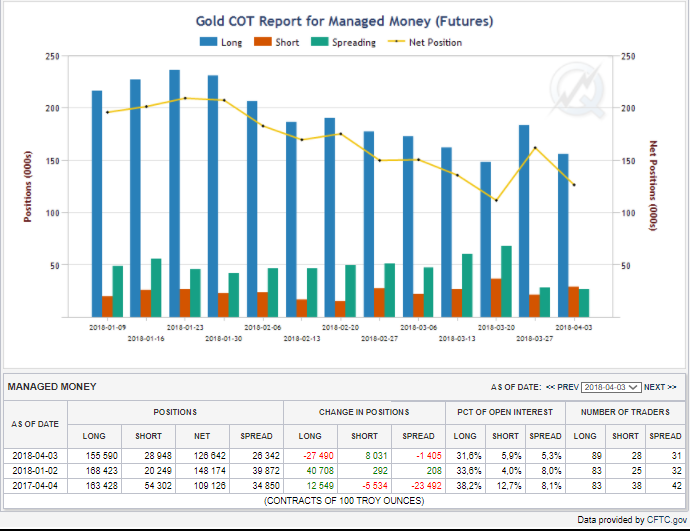Go to next report date with NEXT >>
Viewport: 690px width, 531px height.
tap(660, 387)
